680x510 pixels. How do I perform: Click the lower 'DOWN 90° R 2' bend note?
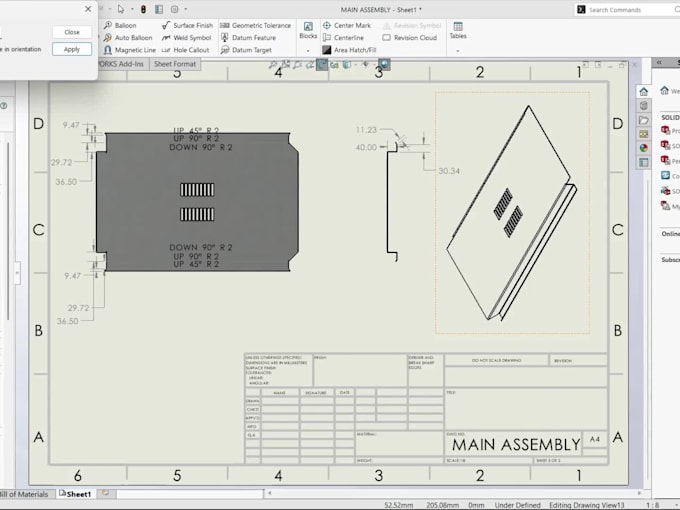201,248
